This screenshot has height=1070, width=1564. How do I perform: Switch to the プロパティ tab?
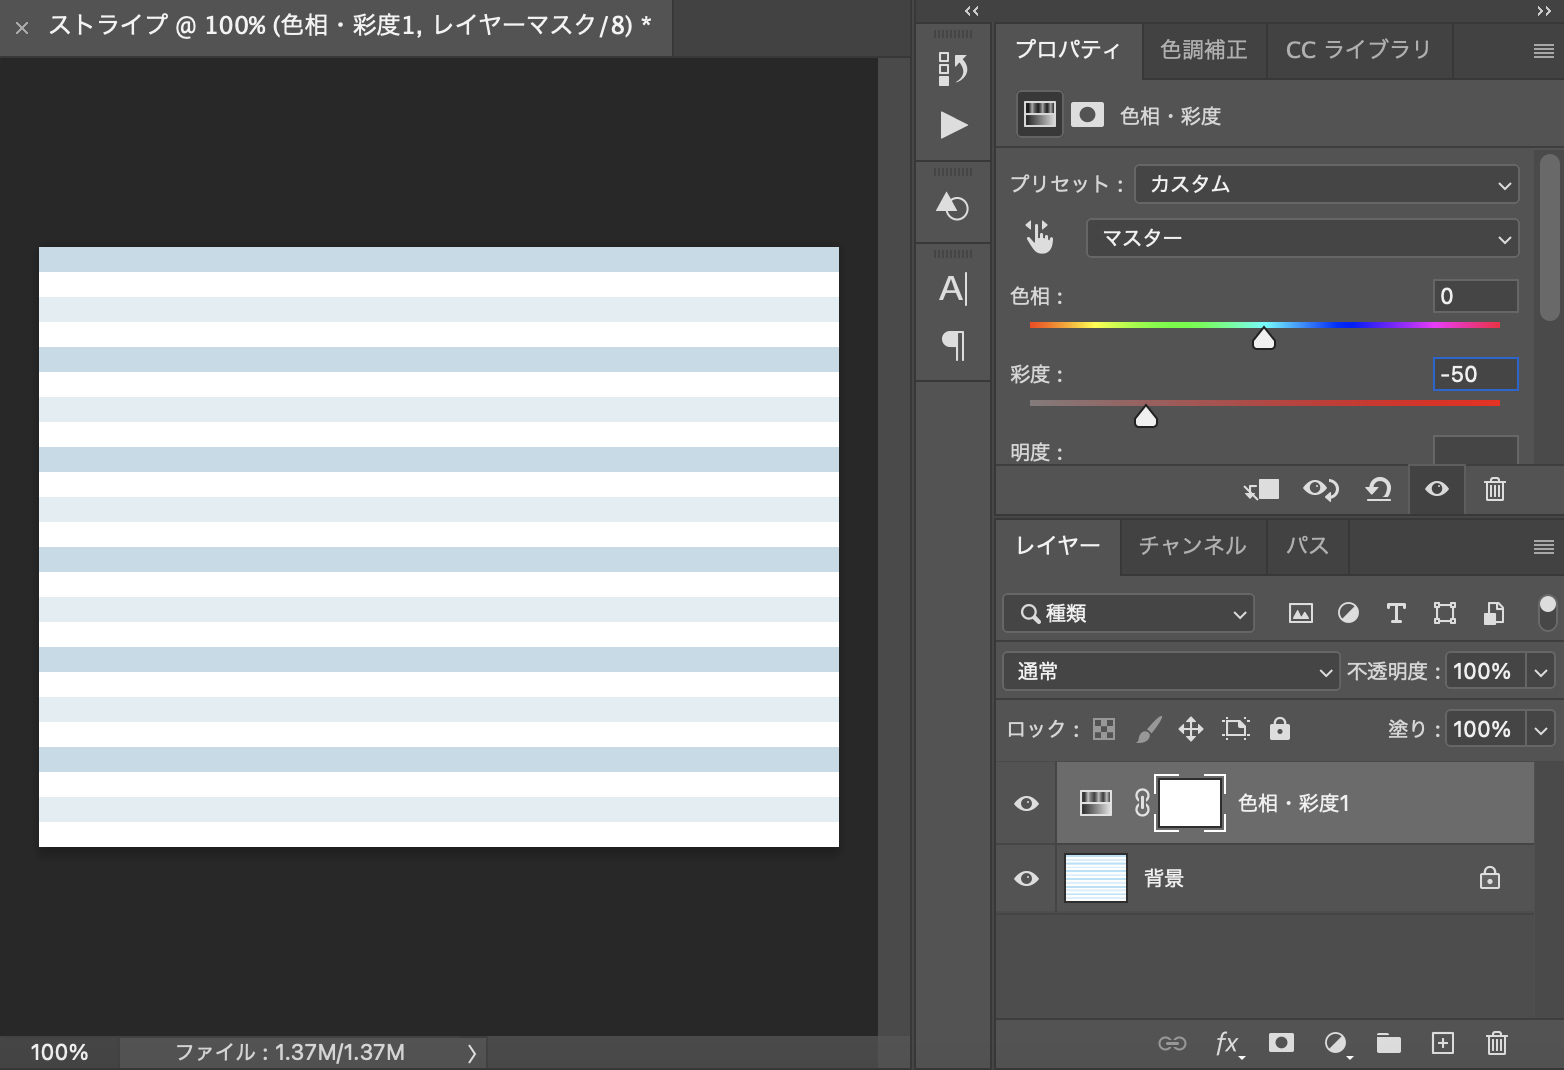click(1068, 50)
